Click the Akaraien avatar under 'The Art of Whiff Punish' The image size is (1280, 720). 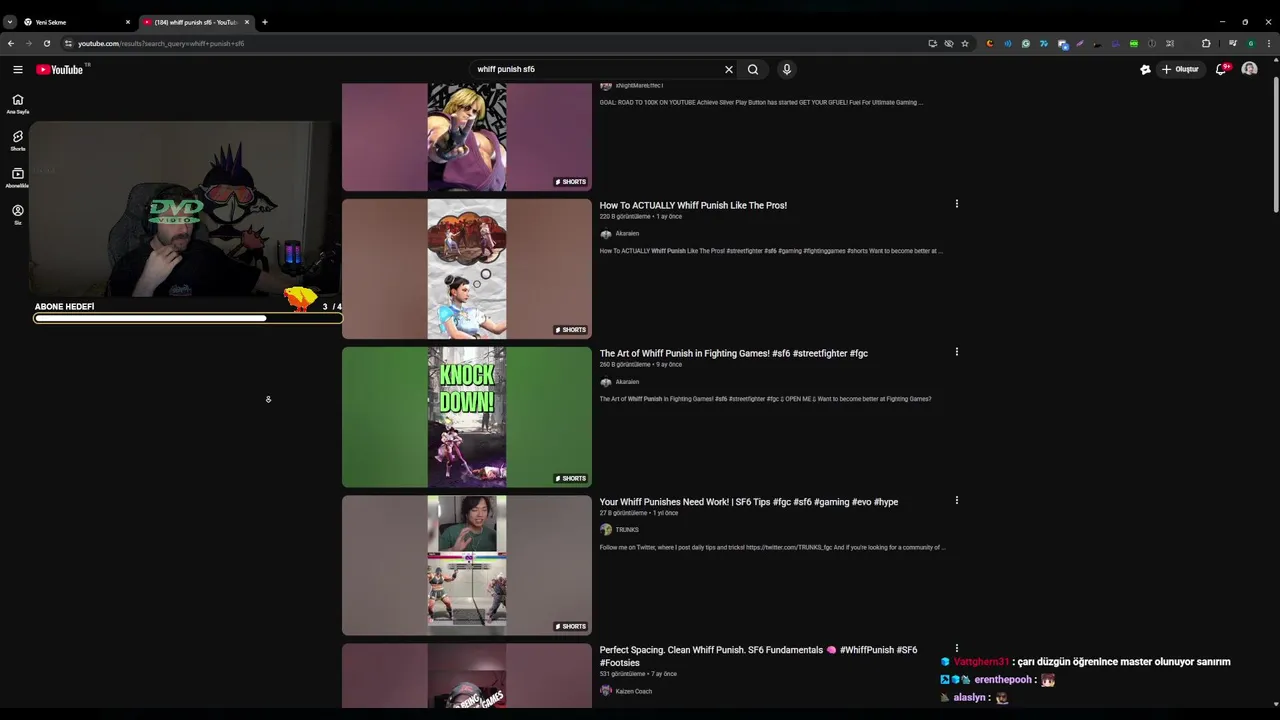coord(605,382)
